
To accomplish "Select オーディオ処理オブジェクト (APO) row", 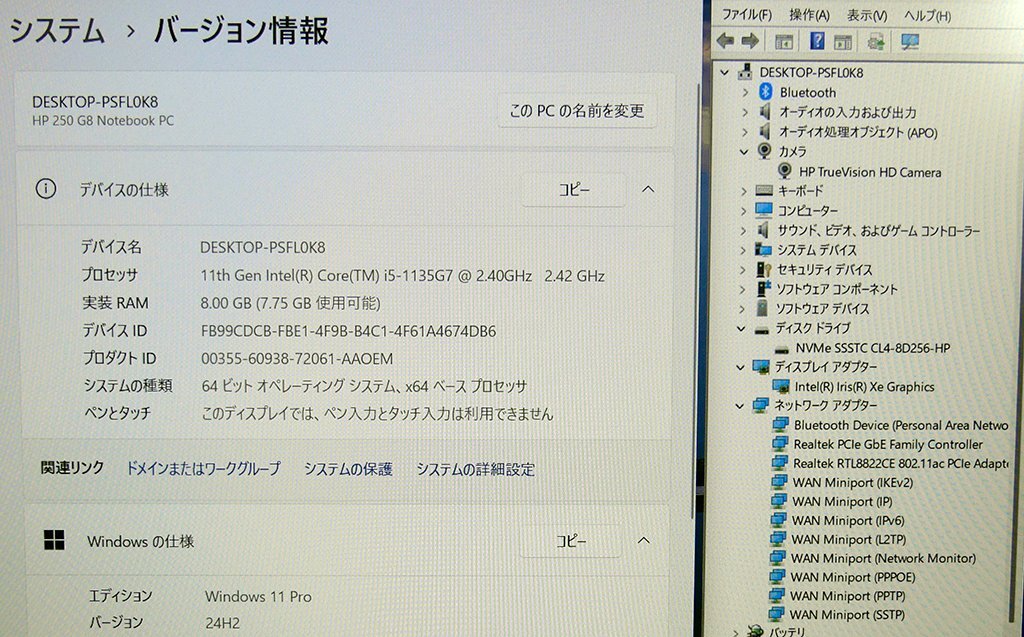I will [848, 132].
